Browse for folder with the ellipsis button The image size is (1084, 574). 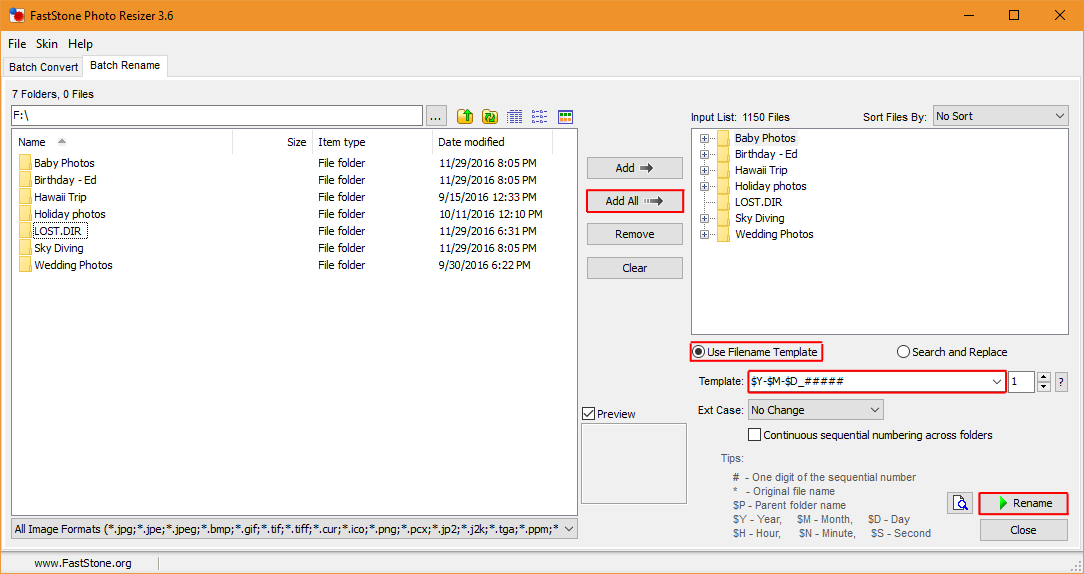[x=436, y=116]
